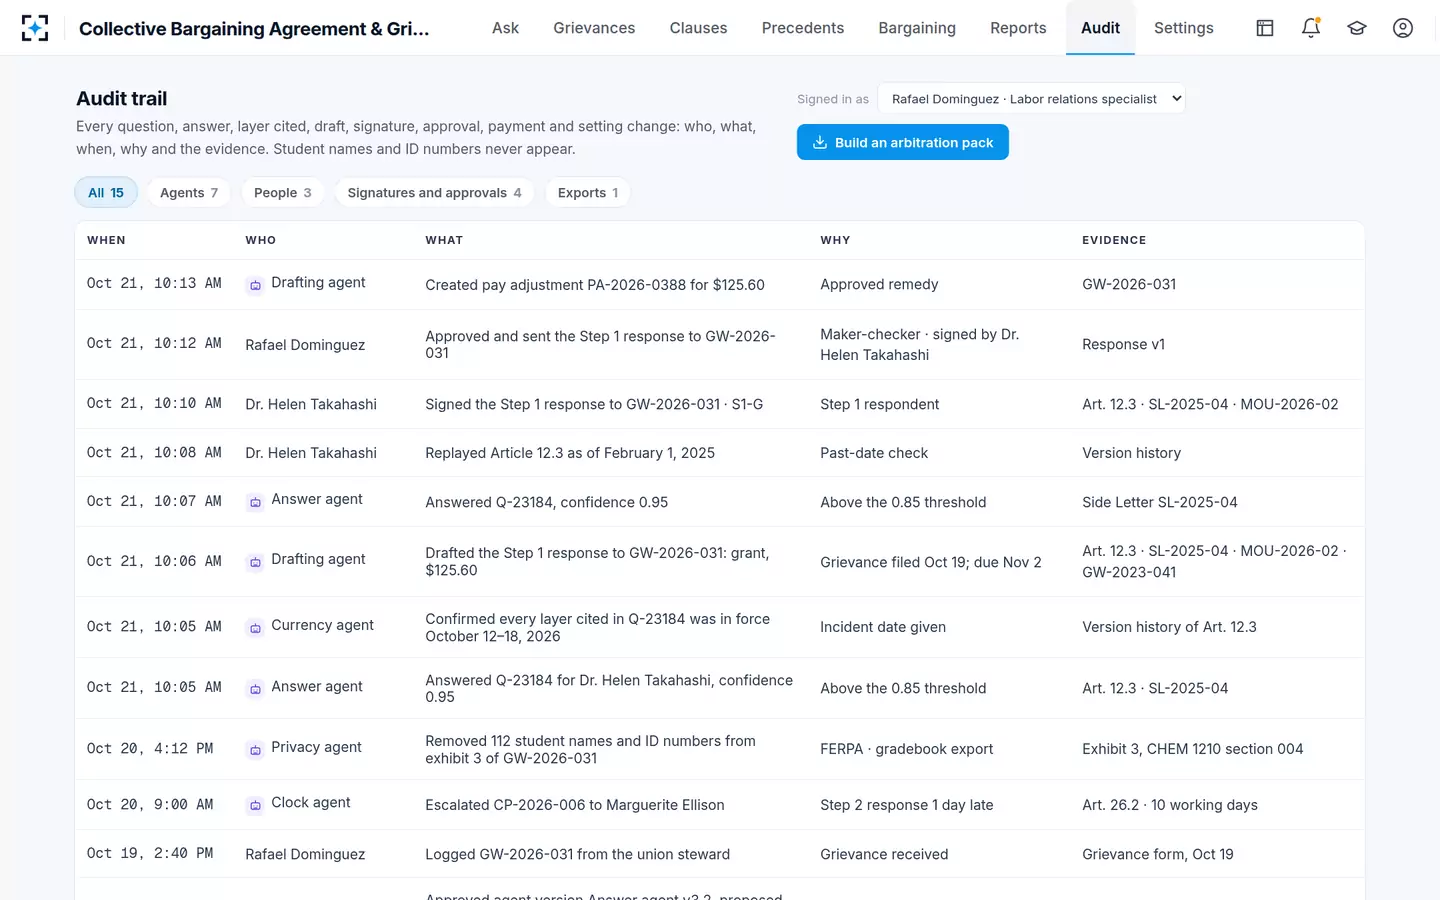
Task: Go to the Ask tab
Action: click(505, 28)
